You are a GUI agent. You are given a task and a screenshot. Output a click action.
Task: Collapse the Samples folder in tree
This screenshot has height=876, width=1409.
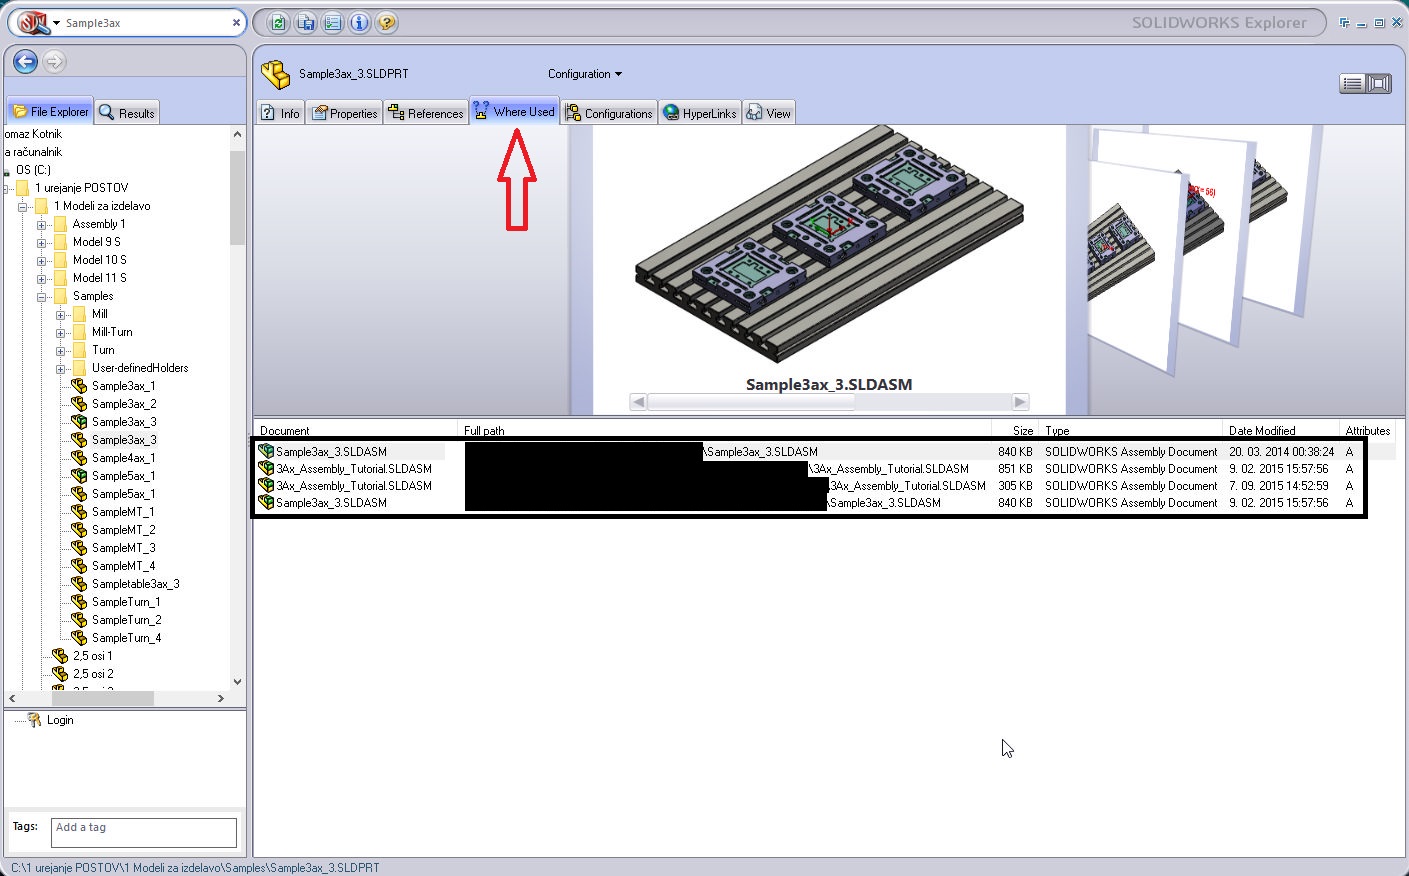coord(43,297)
